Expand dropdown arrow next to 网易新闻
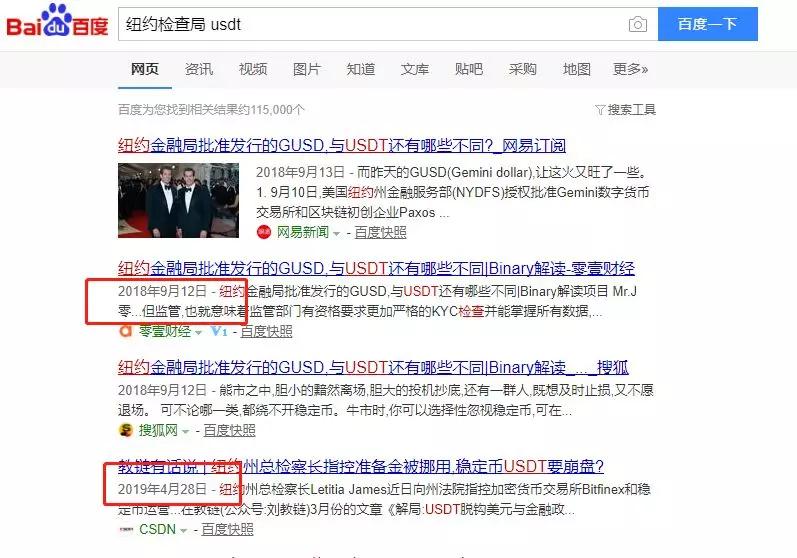 pyautogui.click(x=336, y=233)
